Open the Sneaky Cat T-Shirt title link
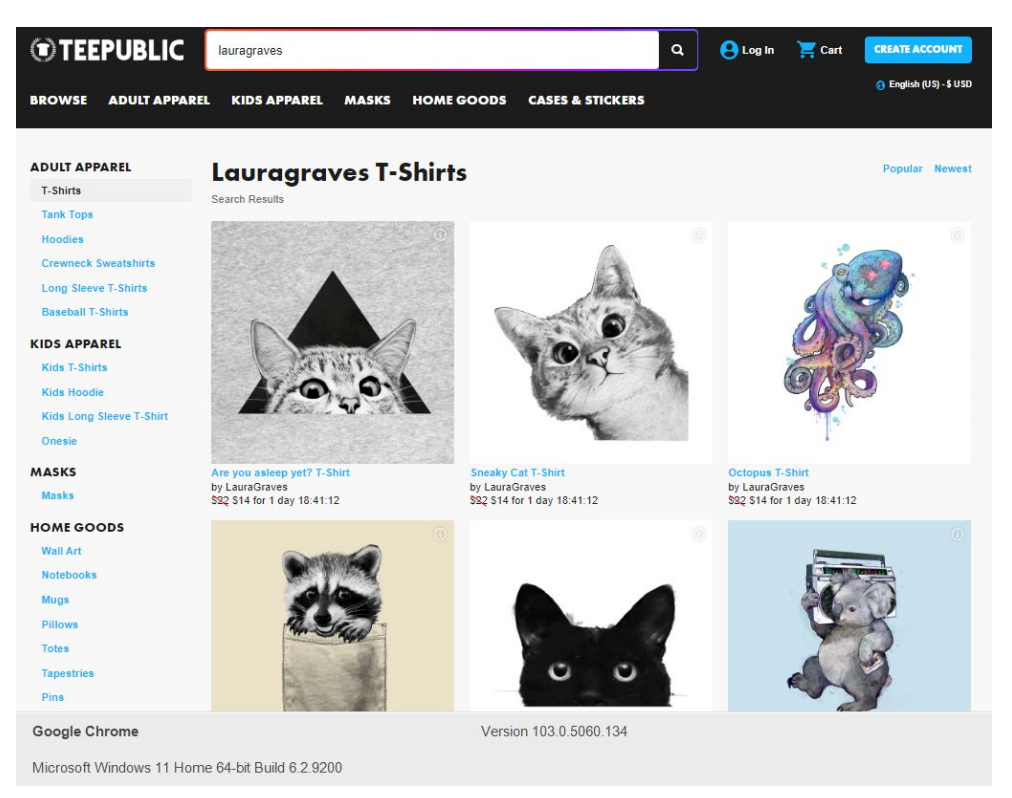The width and height of the screenshot is (1012, 798). click(x=518, y=473)
